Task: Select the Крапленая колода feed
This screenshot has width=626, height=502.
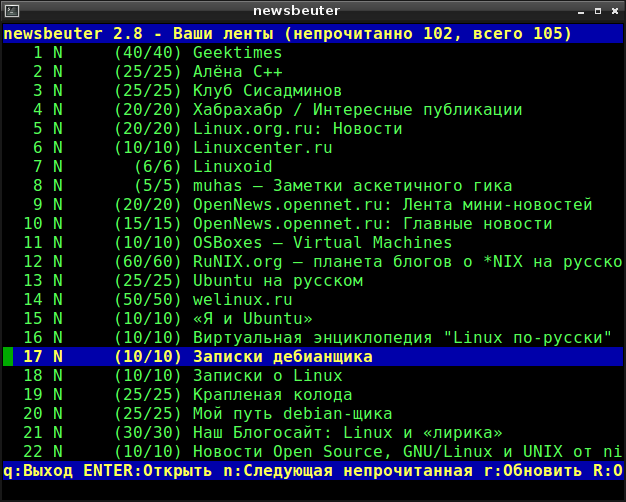Action: [x=313, y=395]
